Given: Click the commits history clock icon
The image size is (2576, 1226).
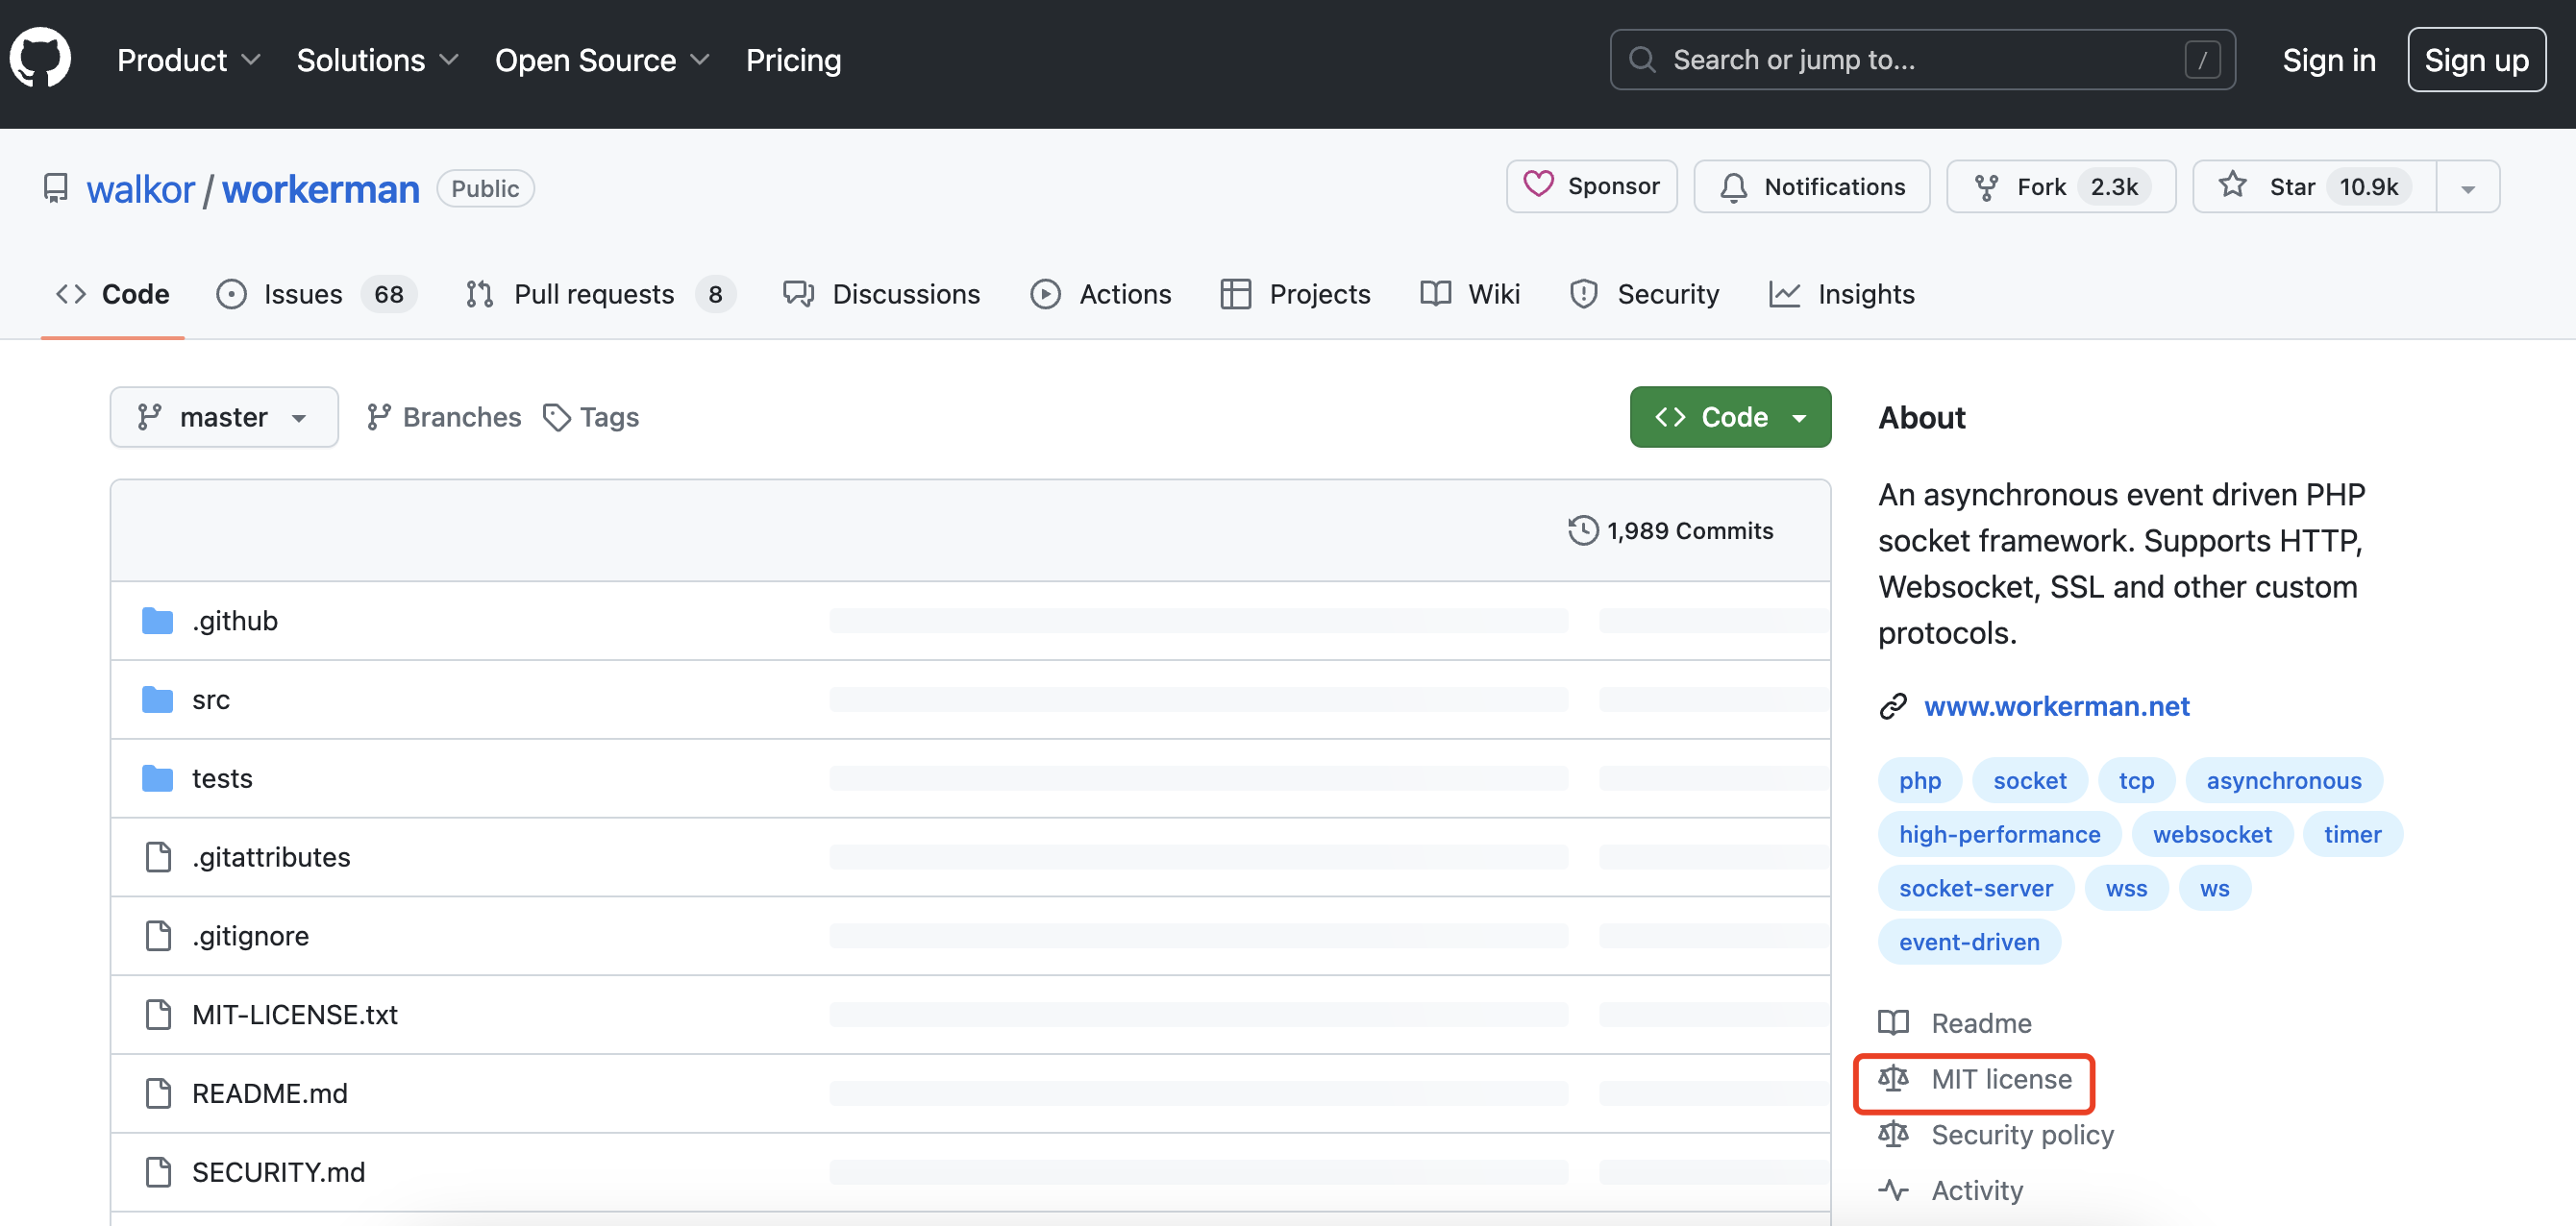Looking at the screenshot, I should click(x=1583, y=531).
